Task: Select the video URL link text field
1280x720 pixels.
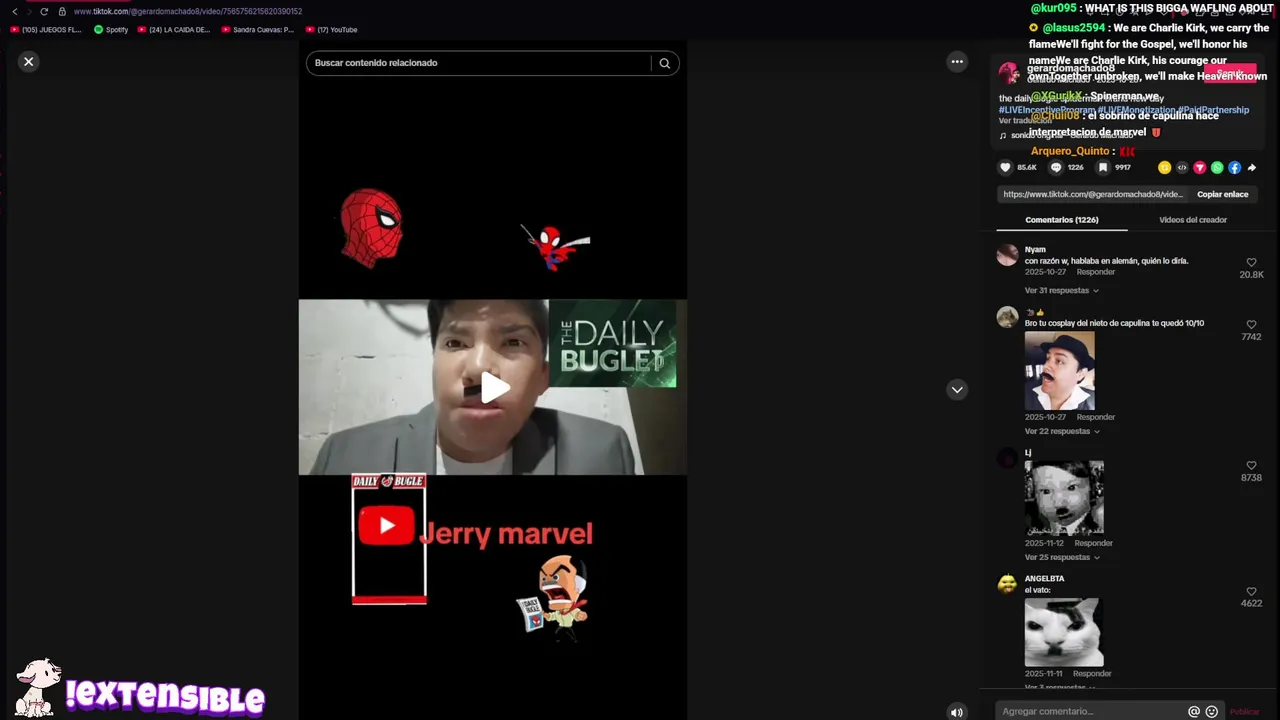Action: pyautogui.click(x=1093, y=194)
